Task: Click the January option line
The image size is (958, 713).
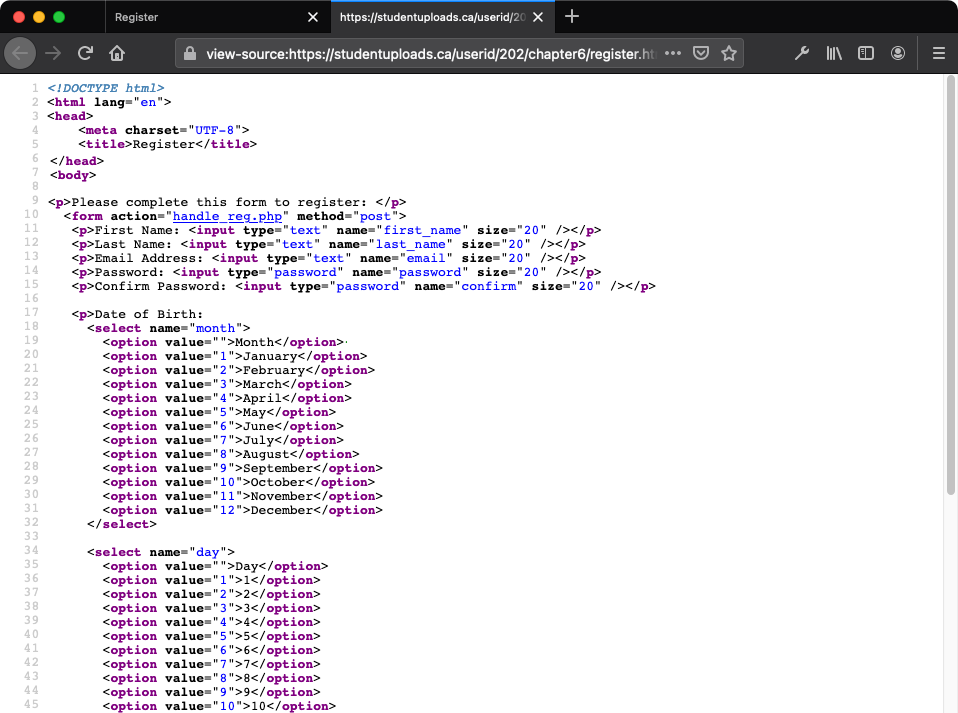Action: pos(235,356)
